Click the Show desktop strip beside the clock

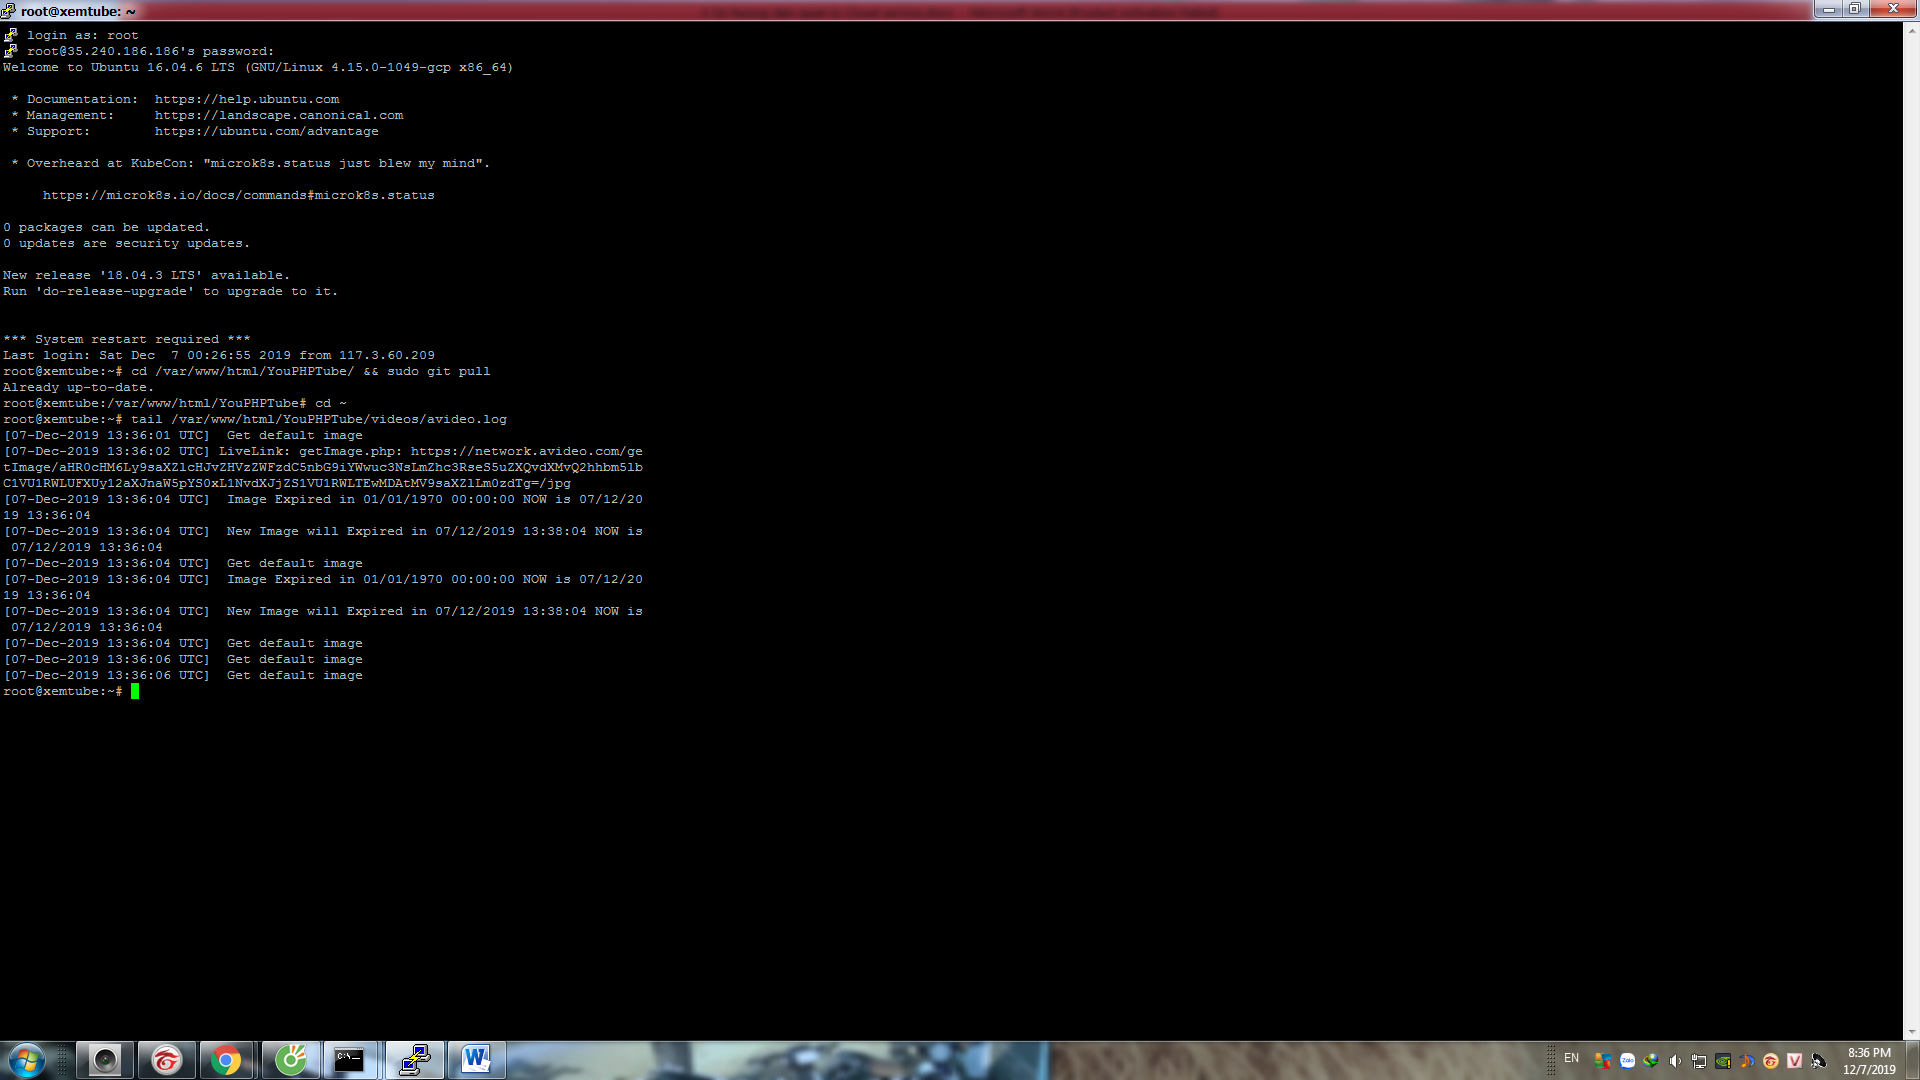tap(1912, 1060)
